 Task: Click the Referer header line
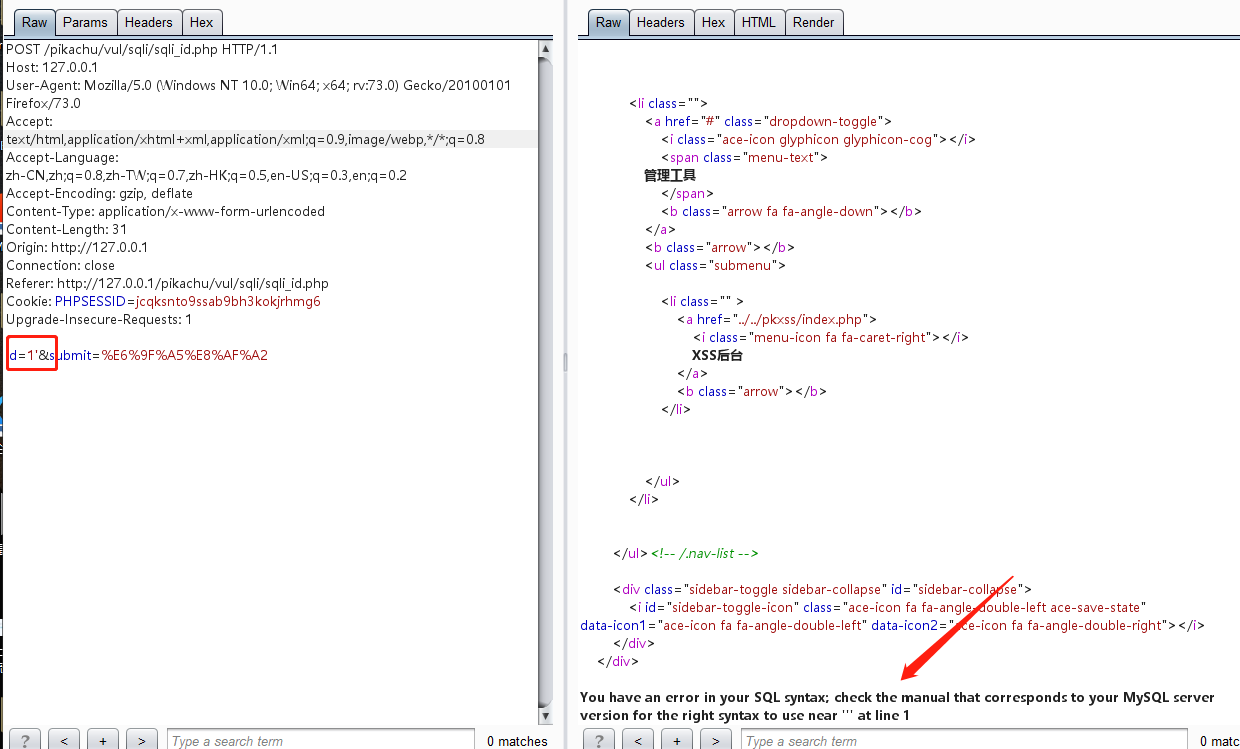point(167,283)
